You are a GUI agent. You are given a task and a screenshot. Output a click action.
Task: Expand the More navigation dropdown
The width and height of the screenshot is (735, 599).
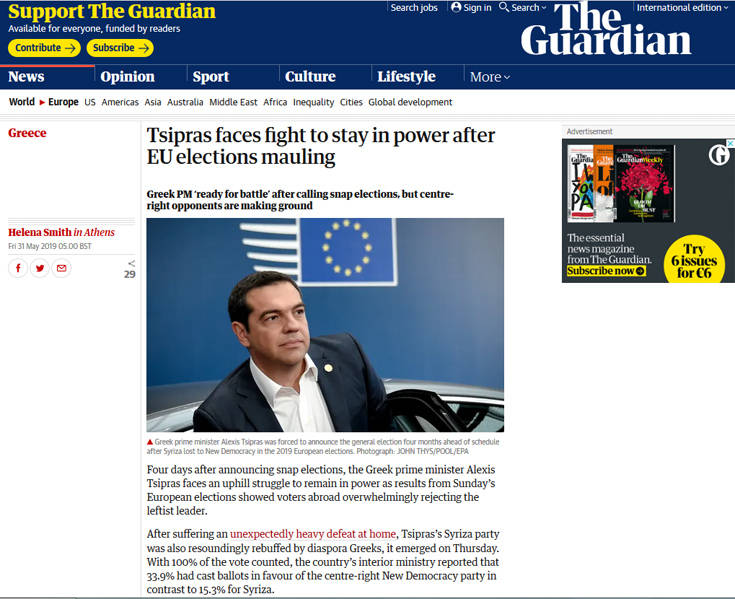[490, 77]
